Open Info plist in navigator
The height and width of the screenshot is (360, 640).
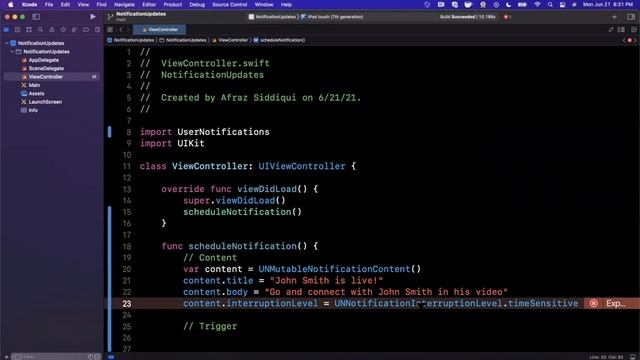pos(33,110)
